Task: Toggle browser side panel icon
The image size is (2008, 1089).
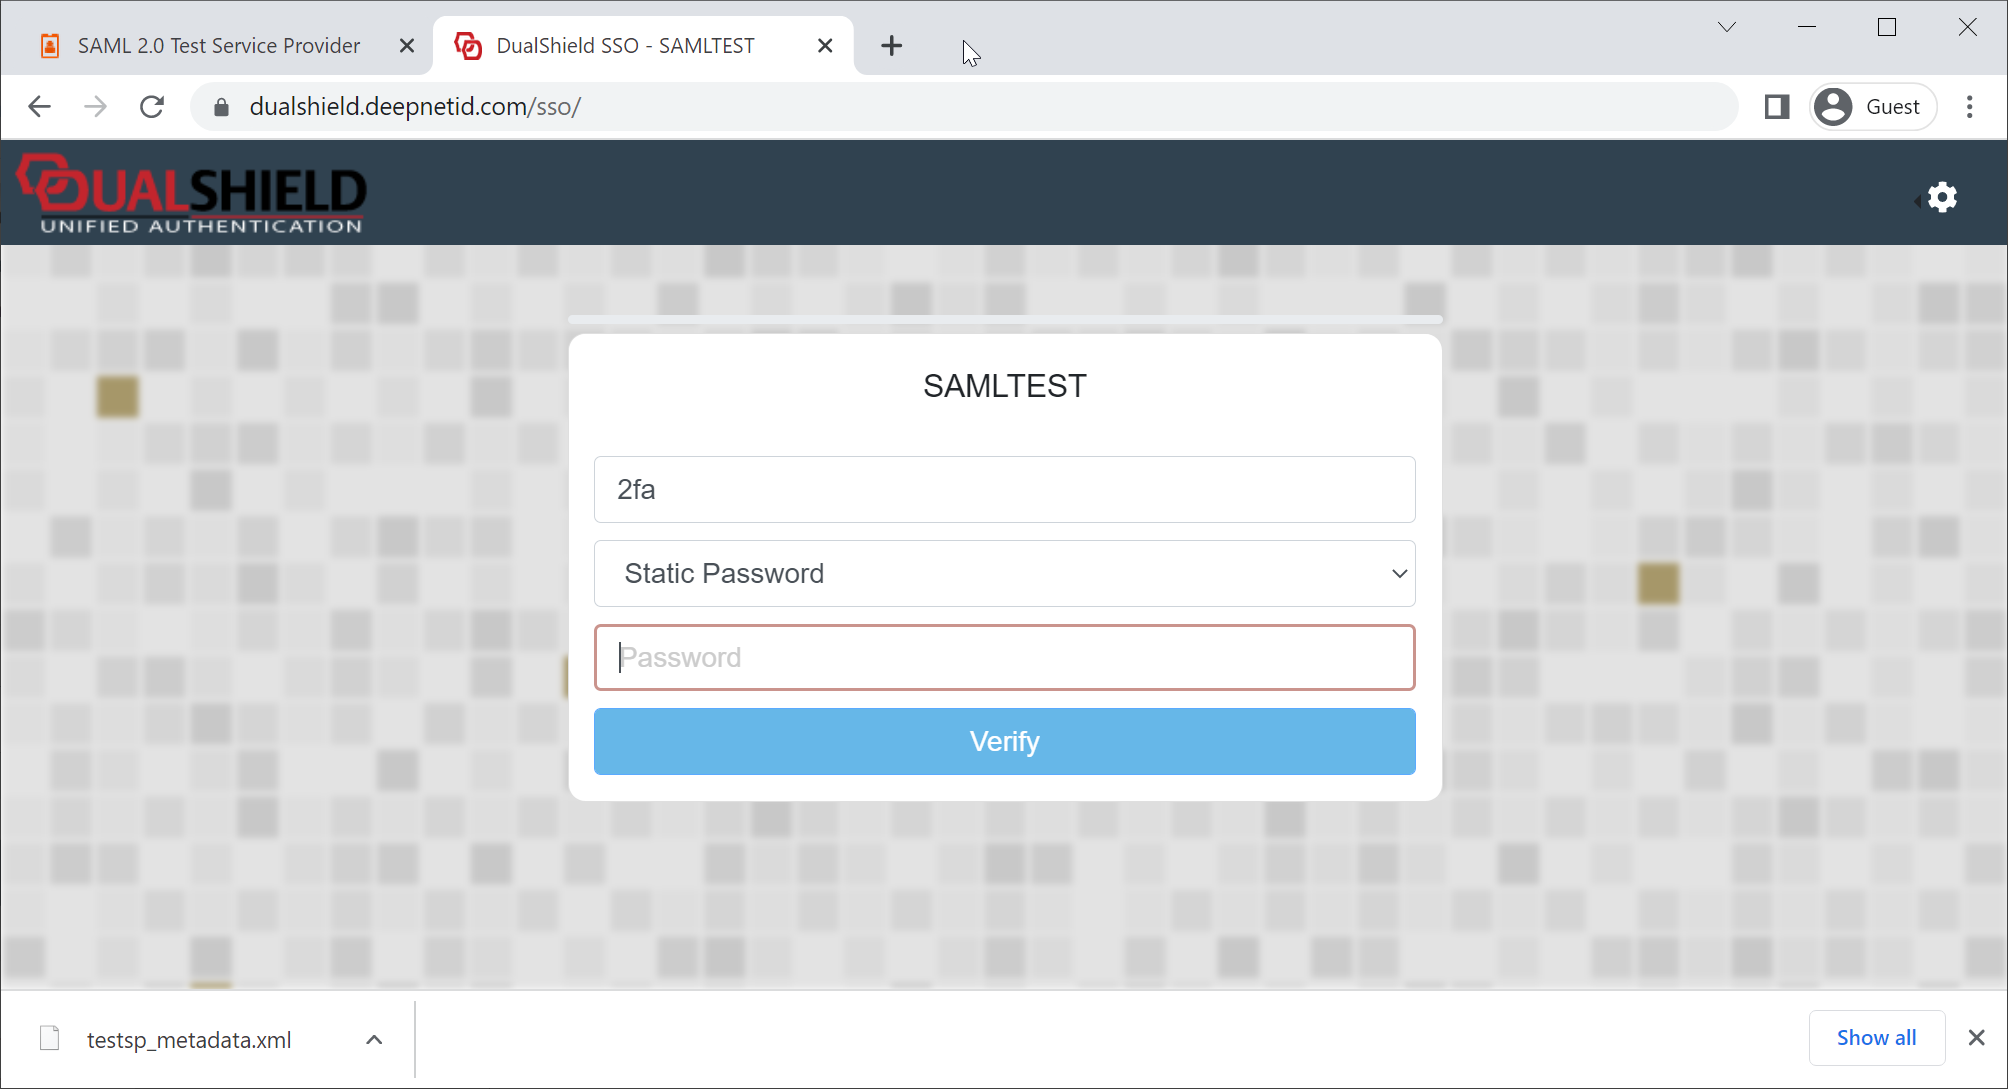Action: pyautogui.click(x=1777, y=107)
